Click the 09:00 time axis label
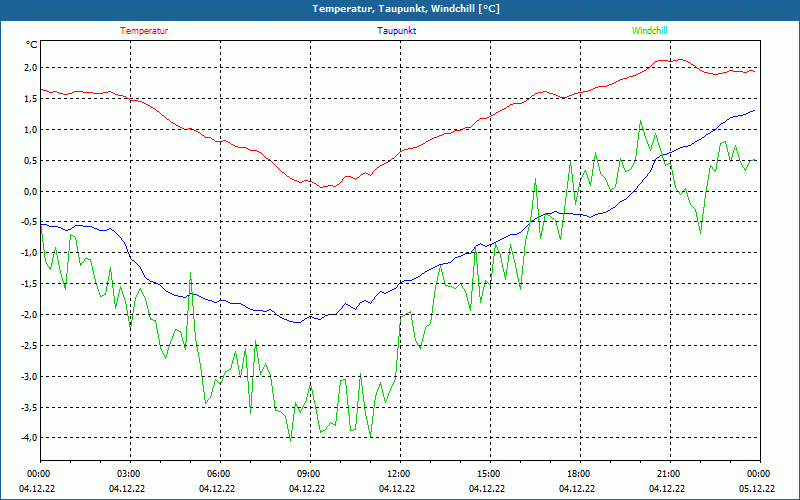 point(310,474)
